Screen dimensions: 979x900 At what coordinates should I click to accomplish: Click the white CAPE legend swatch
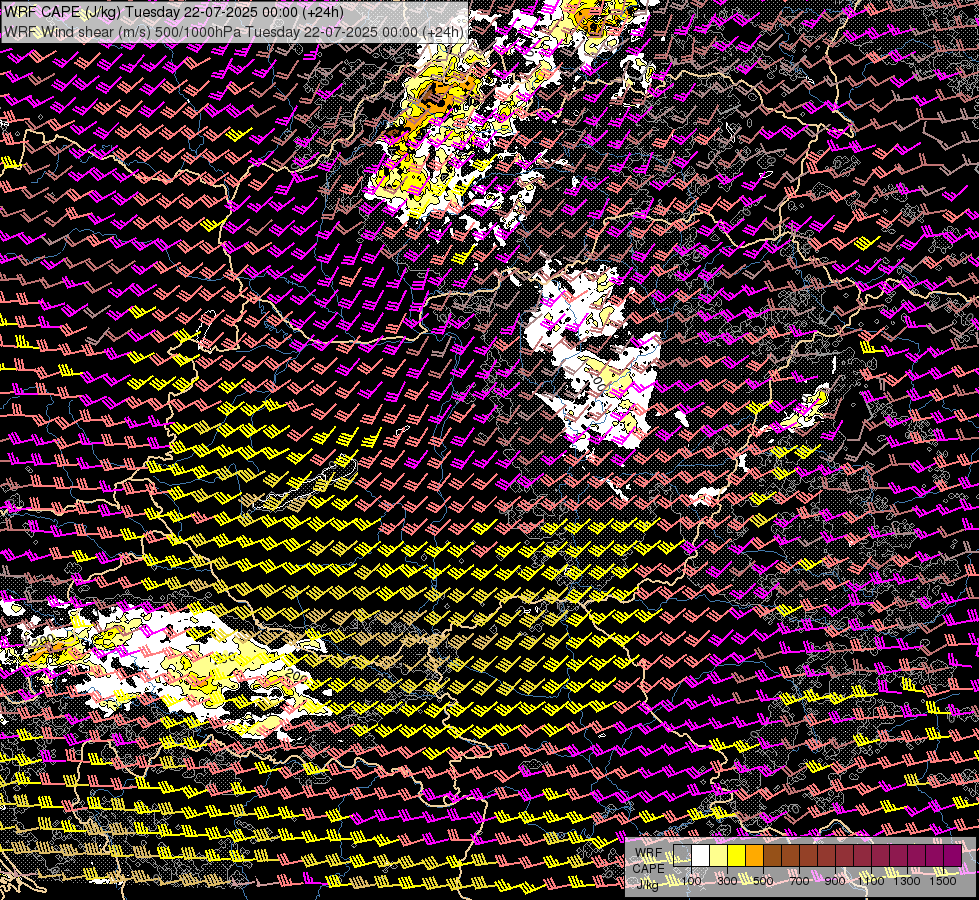701,856
